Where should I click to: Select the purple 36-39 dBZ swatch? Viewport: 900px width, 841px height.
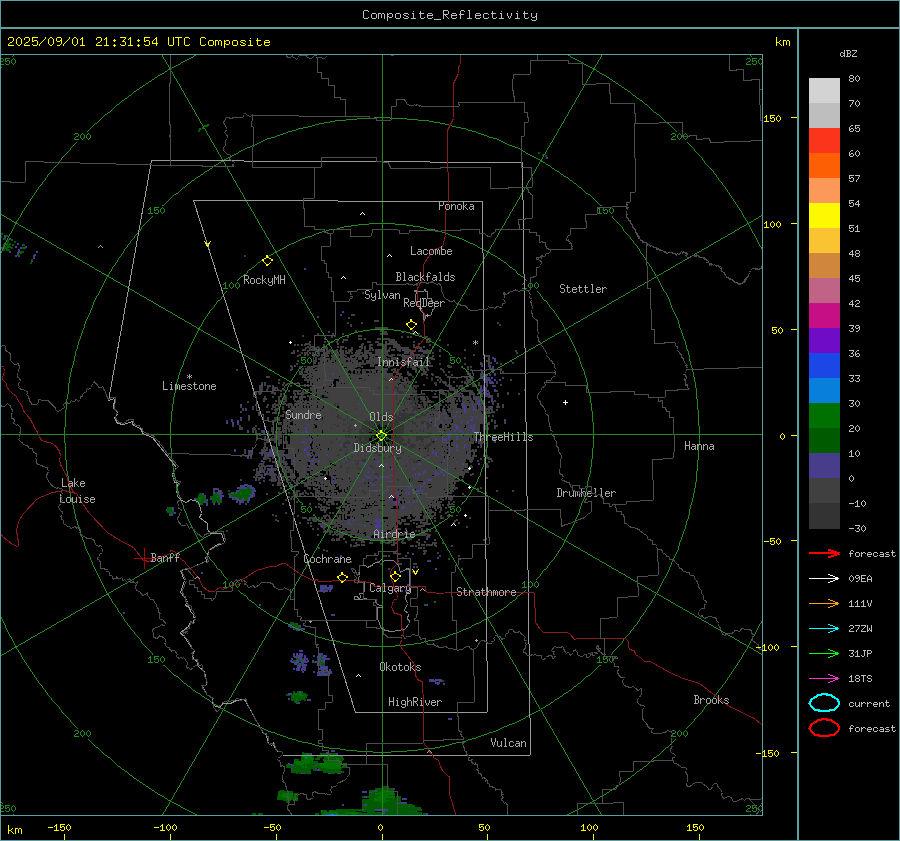pyautogui.click(x=824, y=341)
